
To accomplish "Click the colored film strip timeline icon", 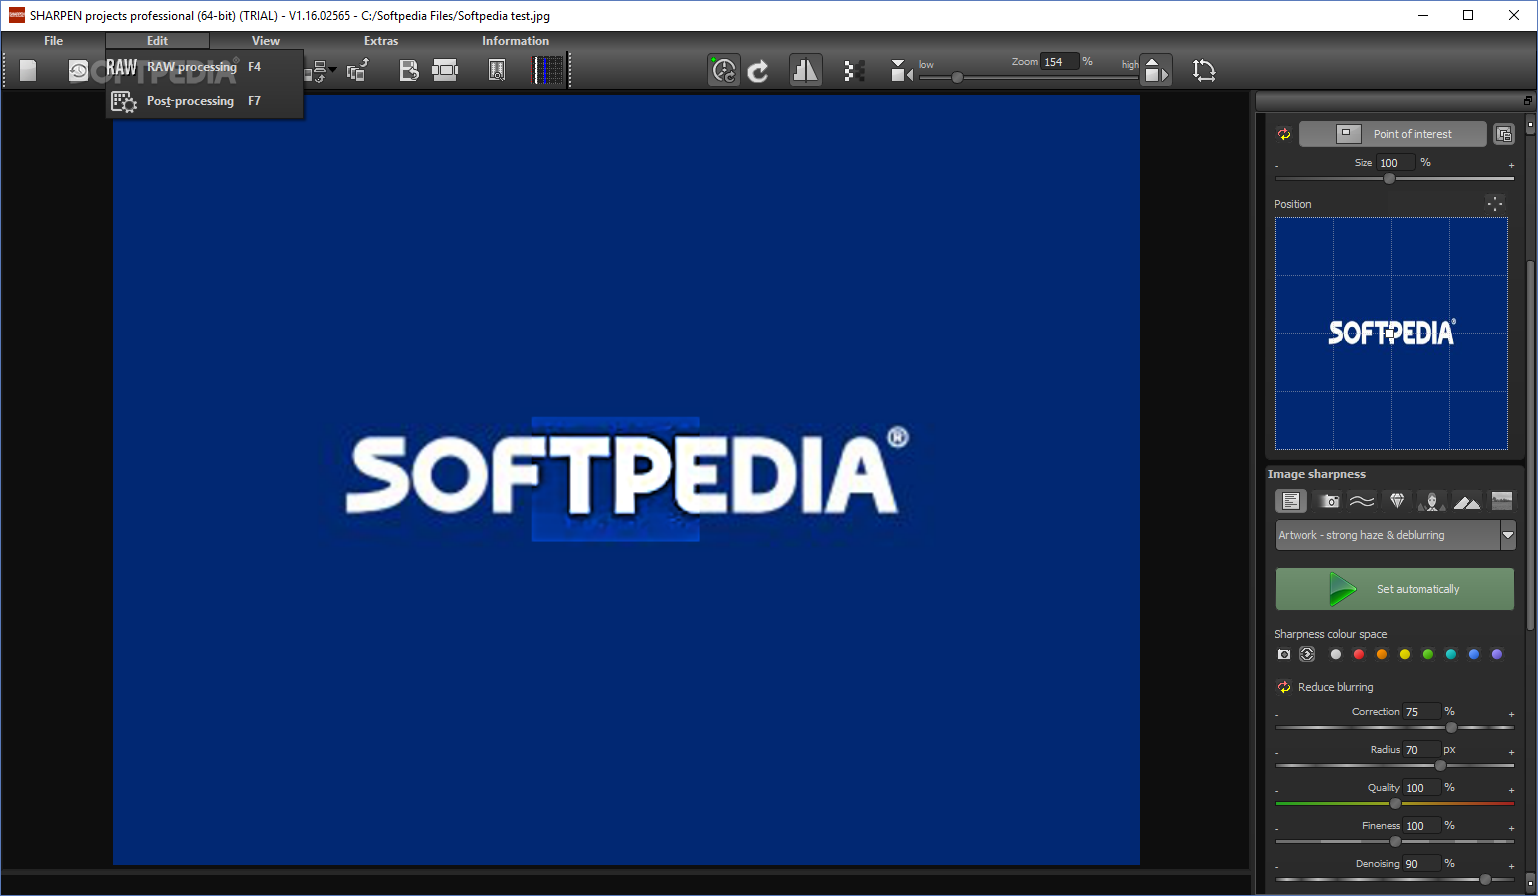I will (x=549, y=70).
